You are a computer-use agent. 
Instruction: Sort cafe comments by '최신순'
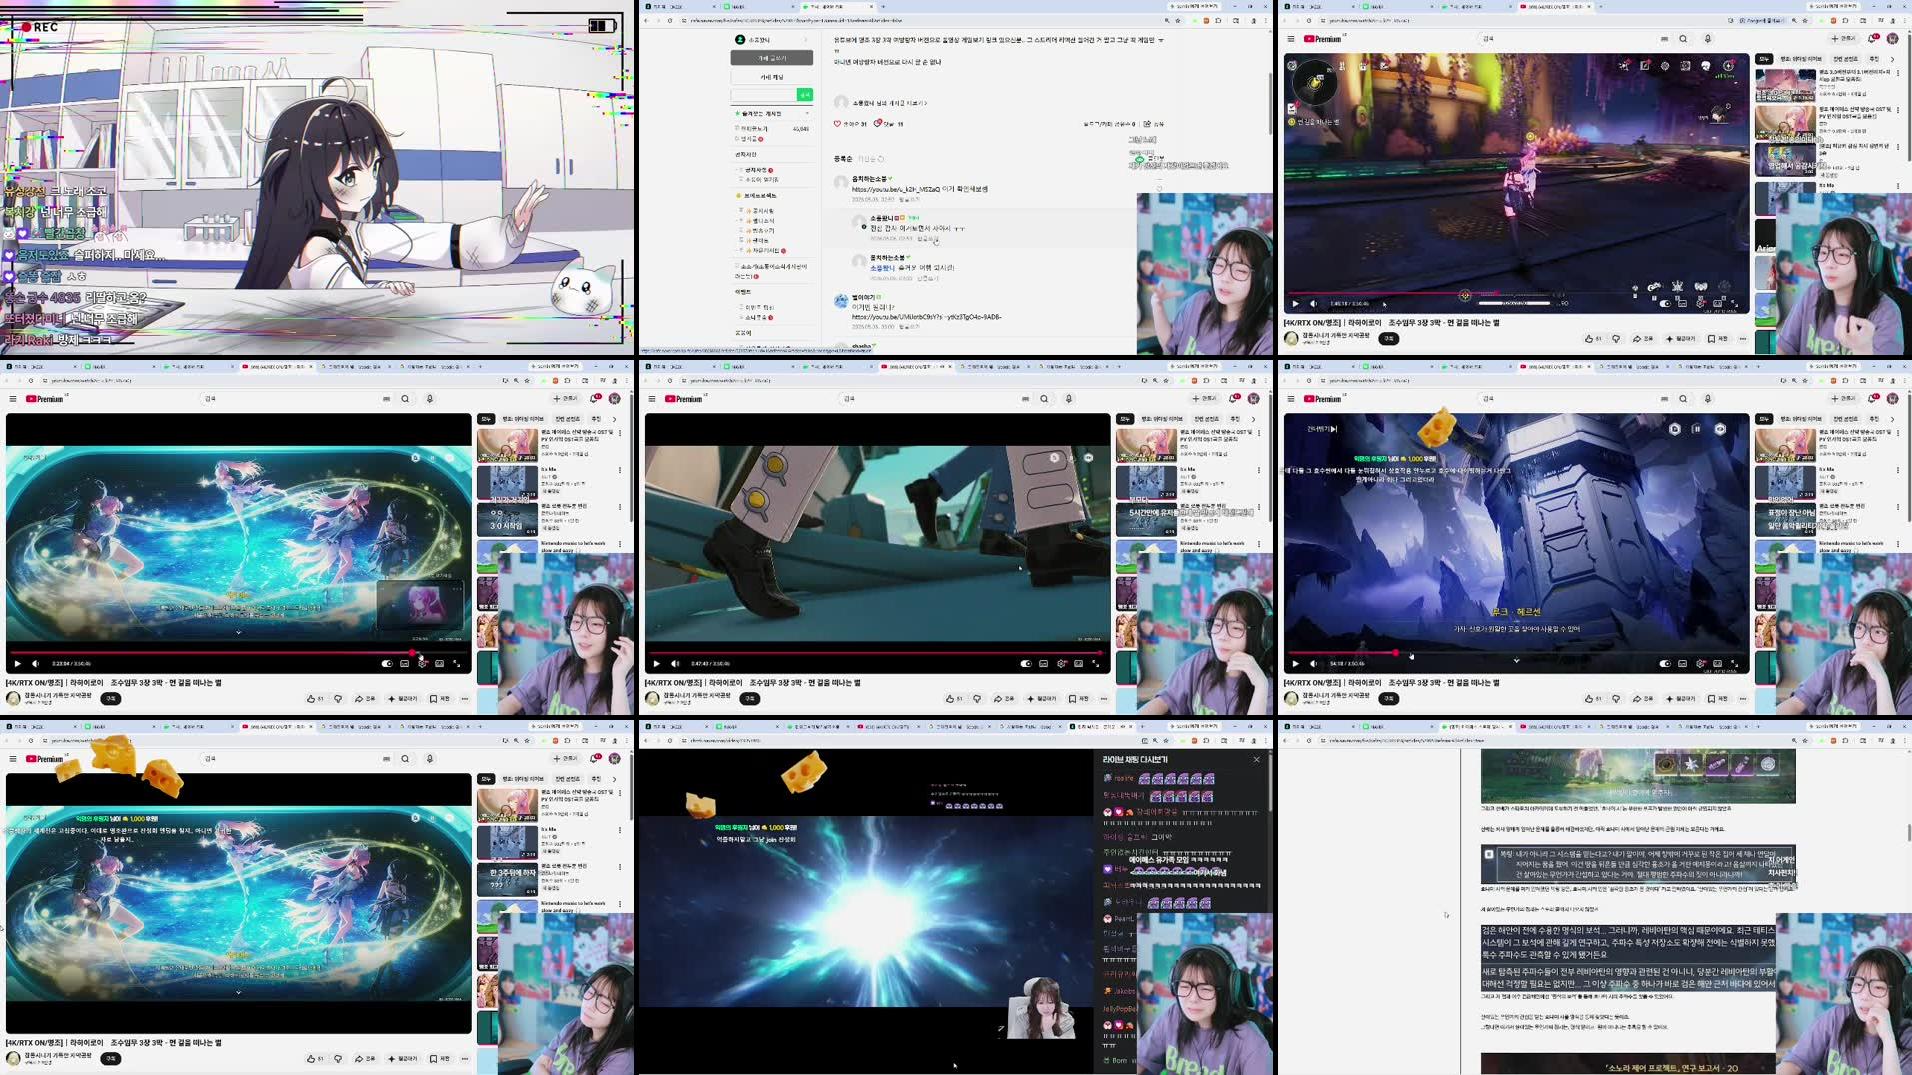click(866, 159)
